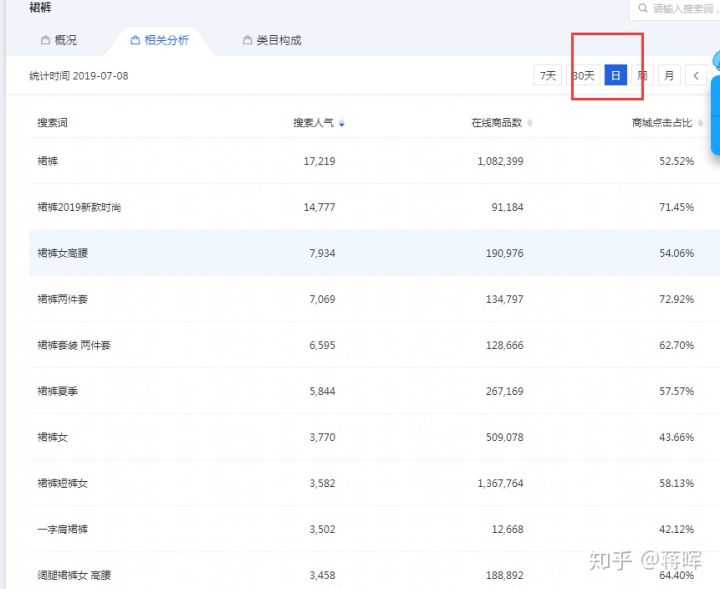This screenshot has height=589, width=720.
Task: Select the 月 monthly view button
Action: pyautogui.click(x=669, y=75)
